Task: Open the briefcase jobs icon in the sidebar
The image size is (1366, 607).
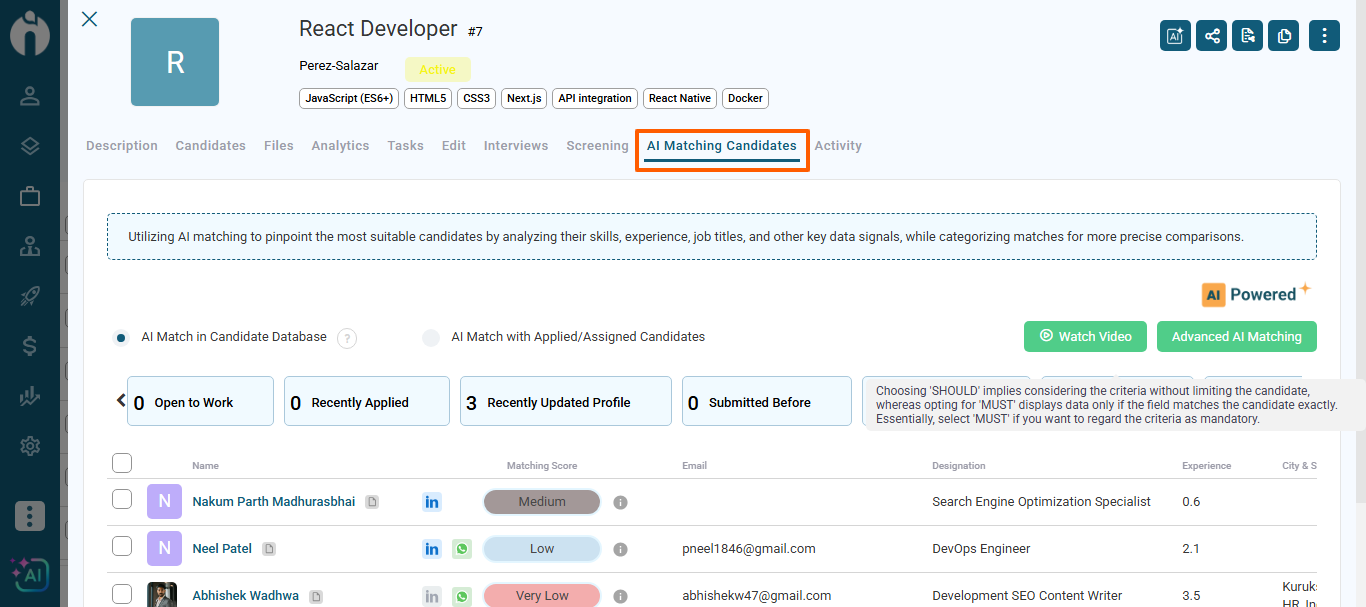Action: click(30, 196)
